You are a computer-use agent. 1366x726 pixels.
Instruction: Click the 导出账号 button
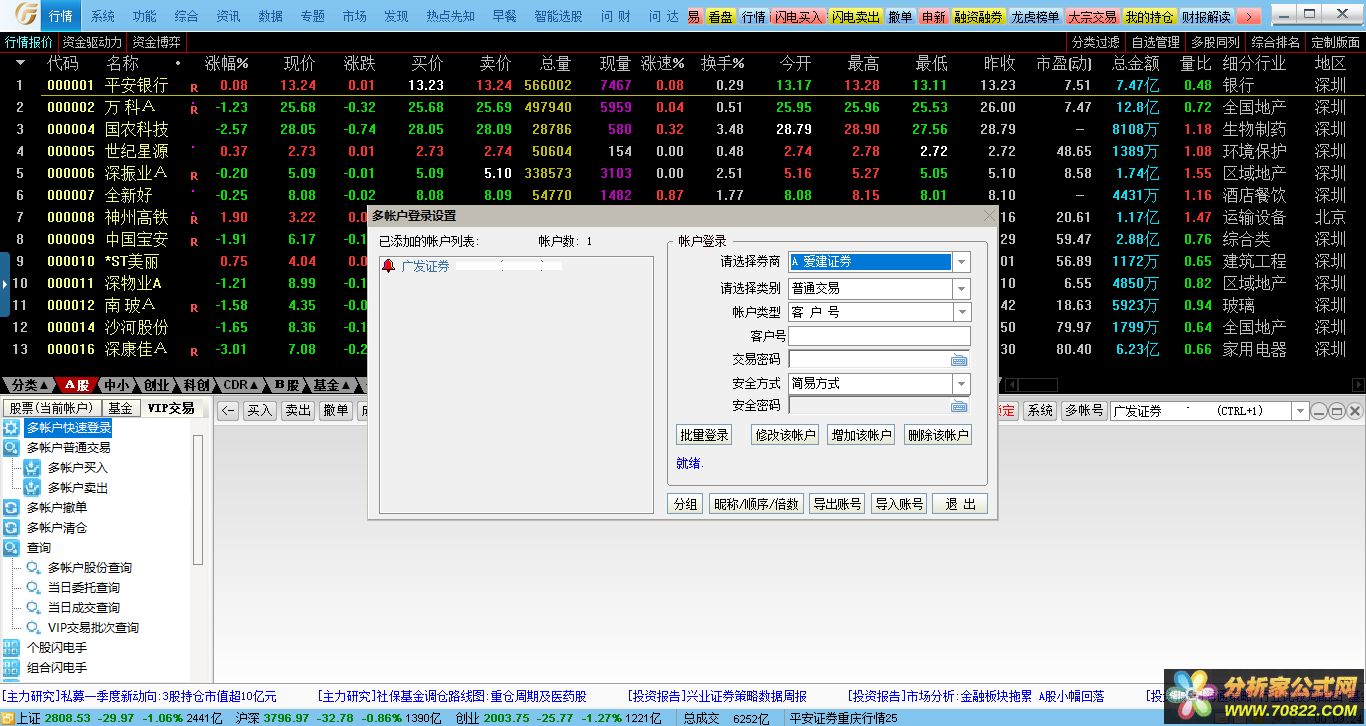coord(836,504)
